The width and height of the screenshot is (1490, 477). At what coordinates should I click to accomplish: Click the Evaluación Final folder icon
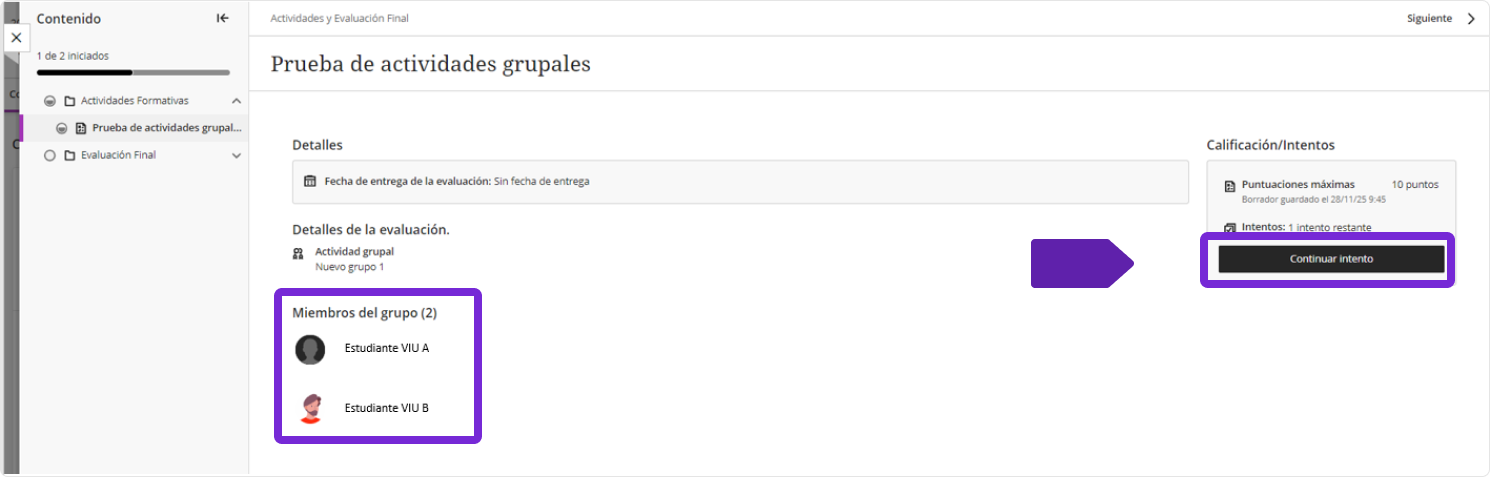pos(69,156)
